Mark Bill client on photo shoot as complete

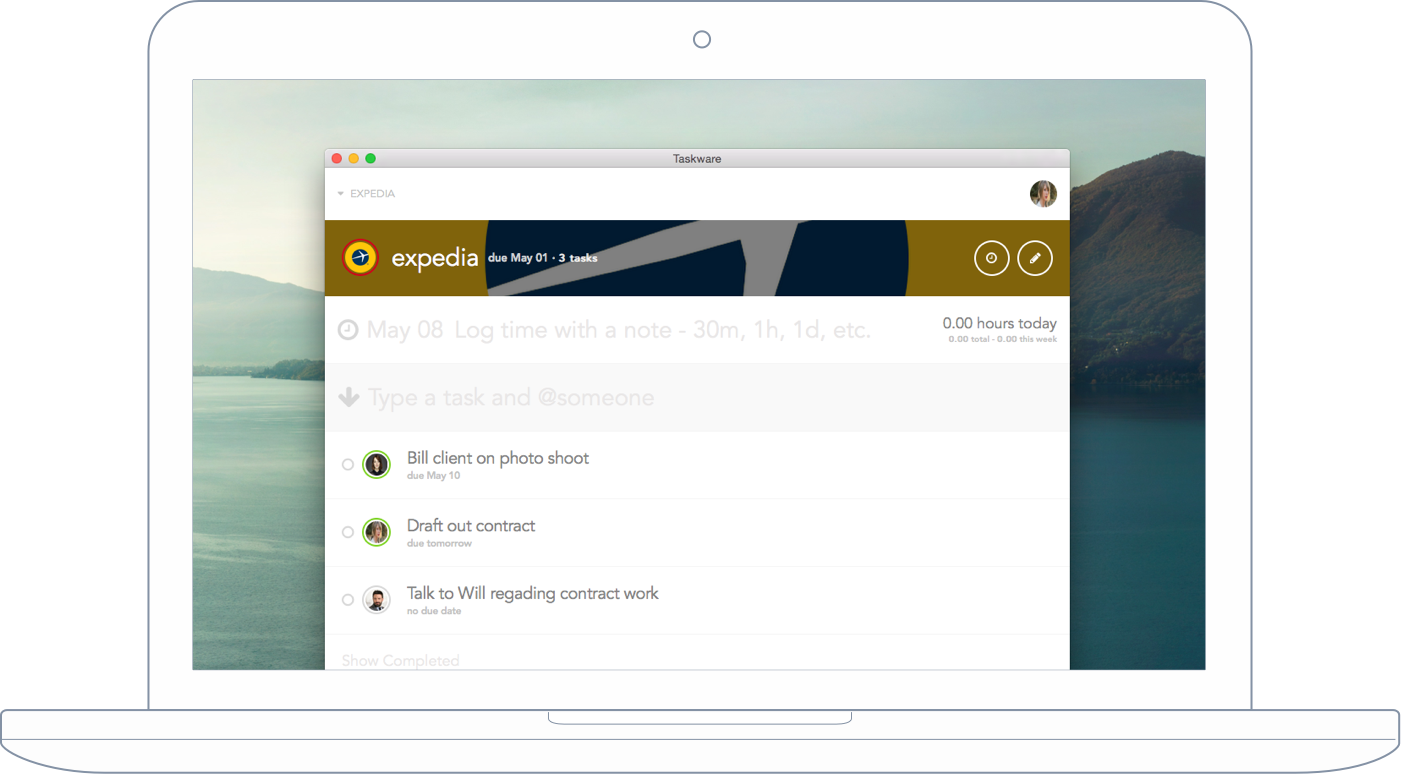pos(347,464)
